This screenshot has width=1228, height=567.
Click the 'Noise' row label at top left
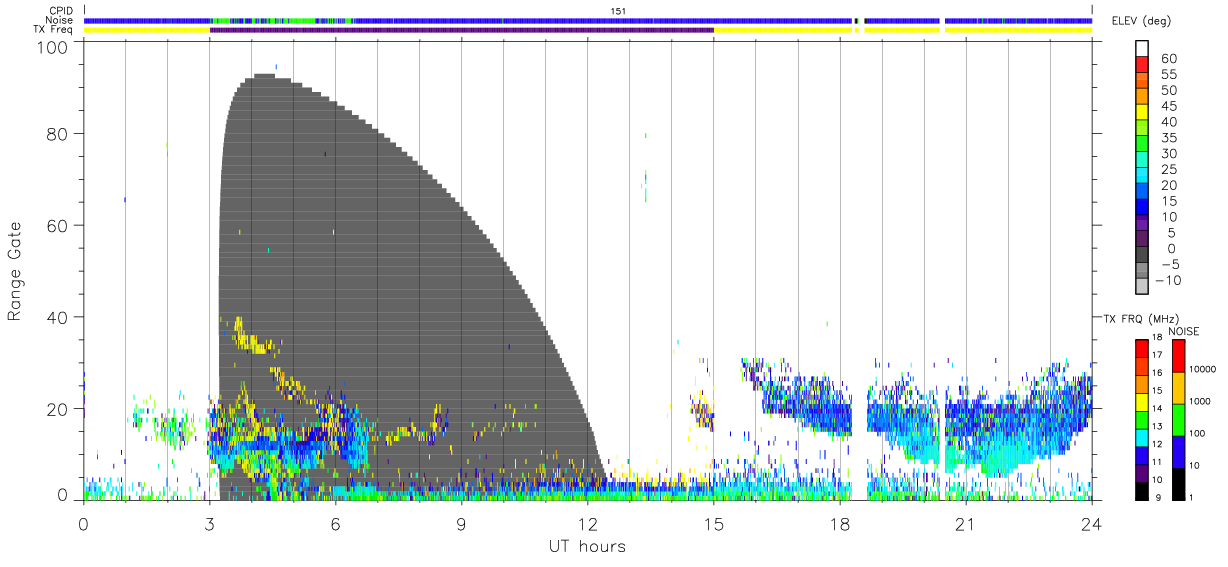tap(61, 20)
